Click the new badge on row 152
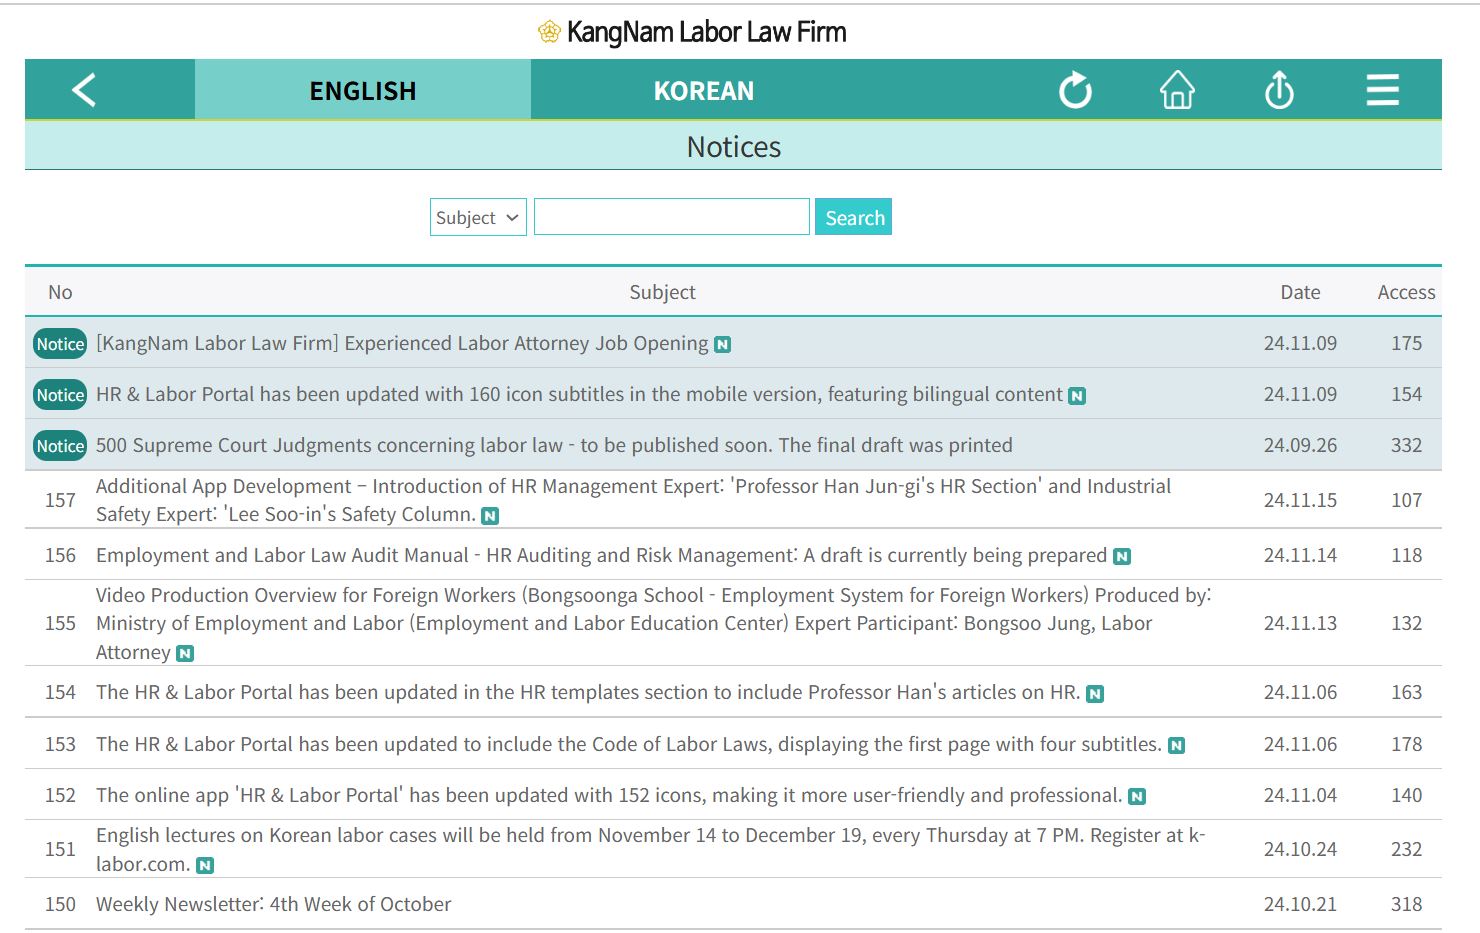 (1137, 797)
